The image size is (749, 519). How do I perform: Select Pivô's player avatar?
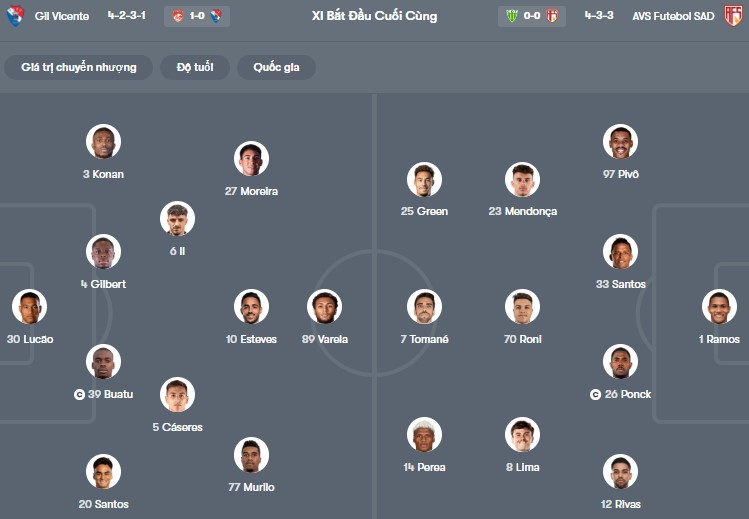click(x=620, y=142)
